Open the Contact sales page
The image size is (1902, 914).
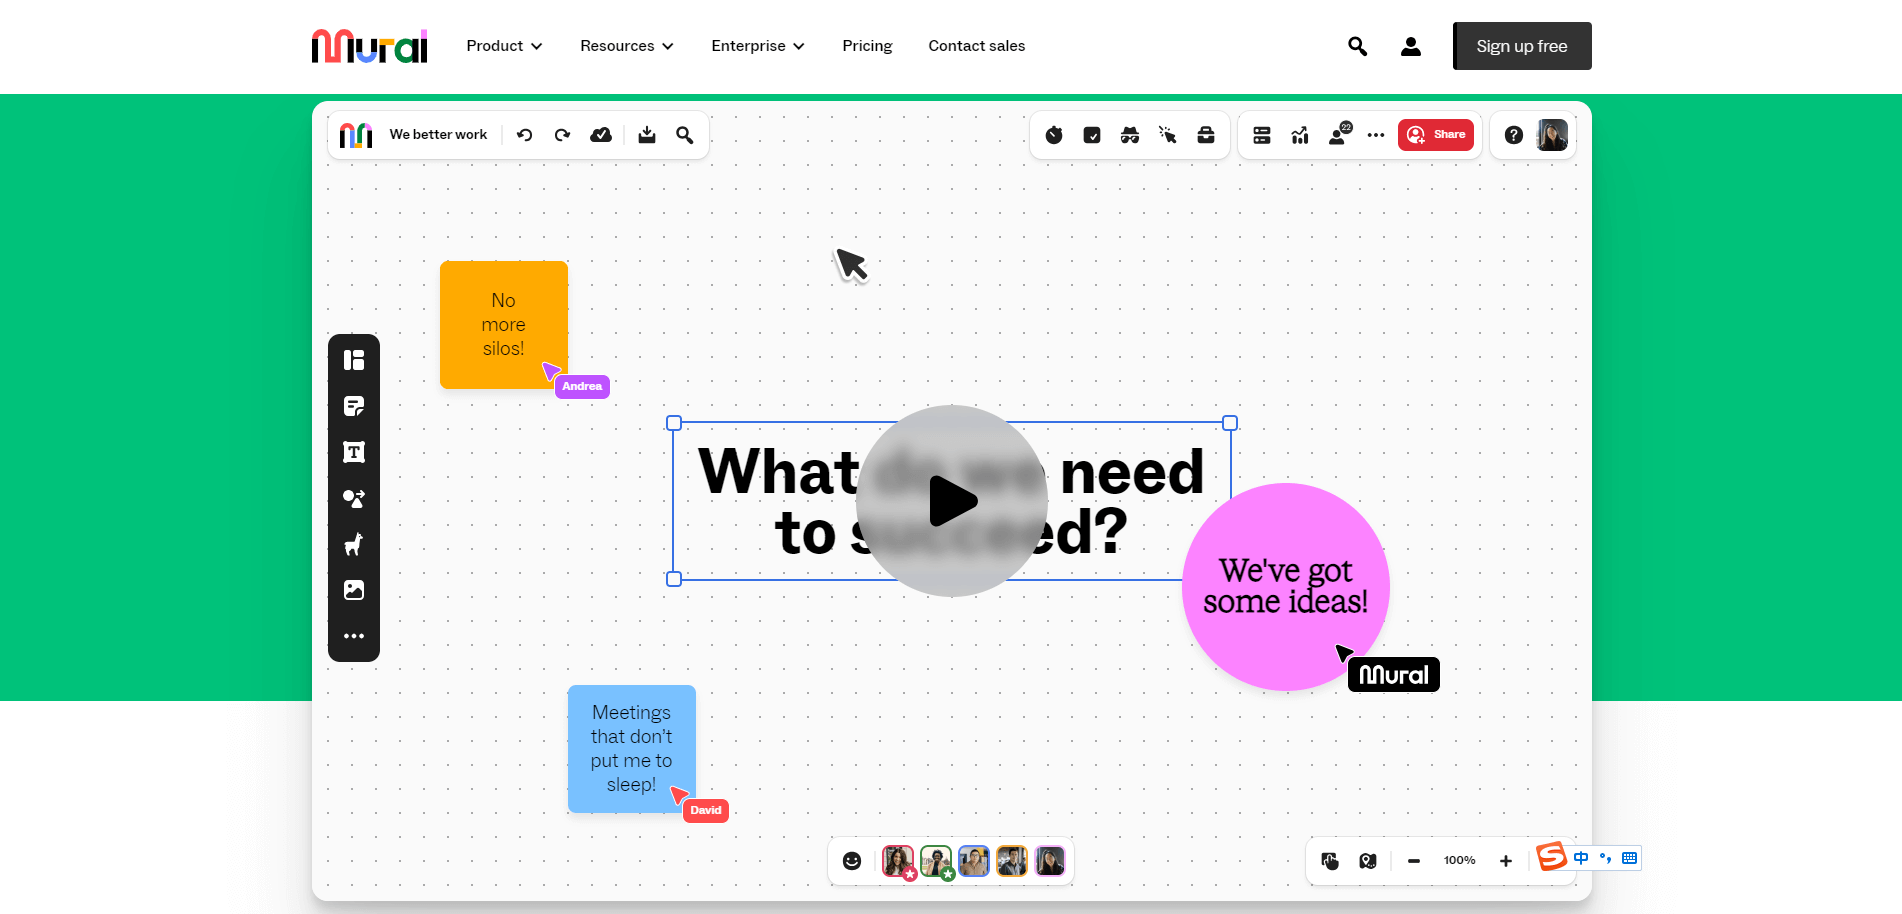[977, 46]
